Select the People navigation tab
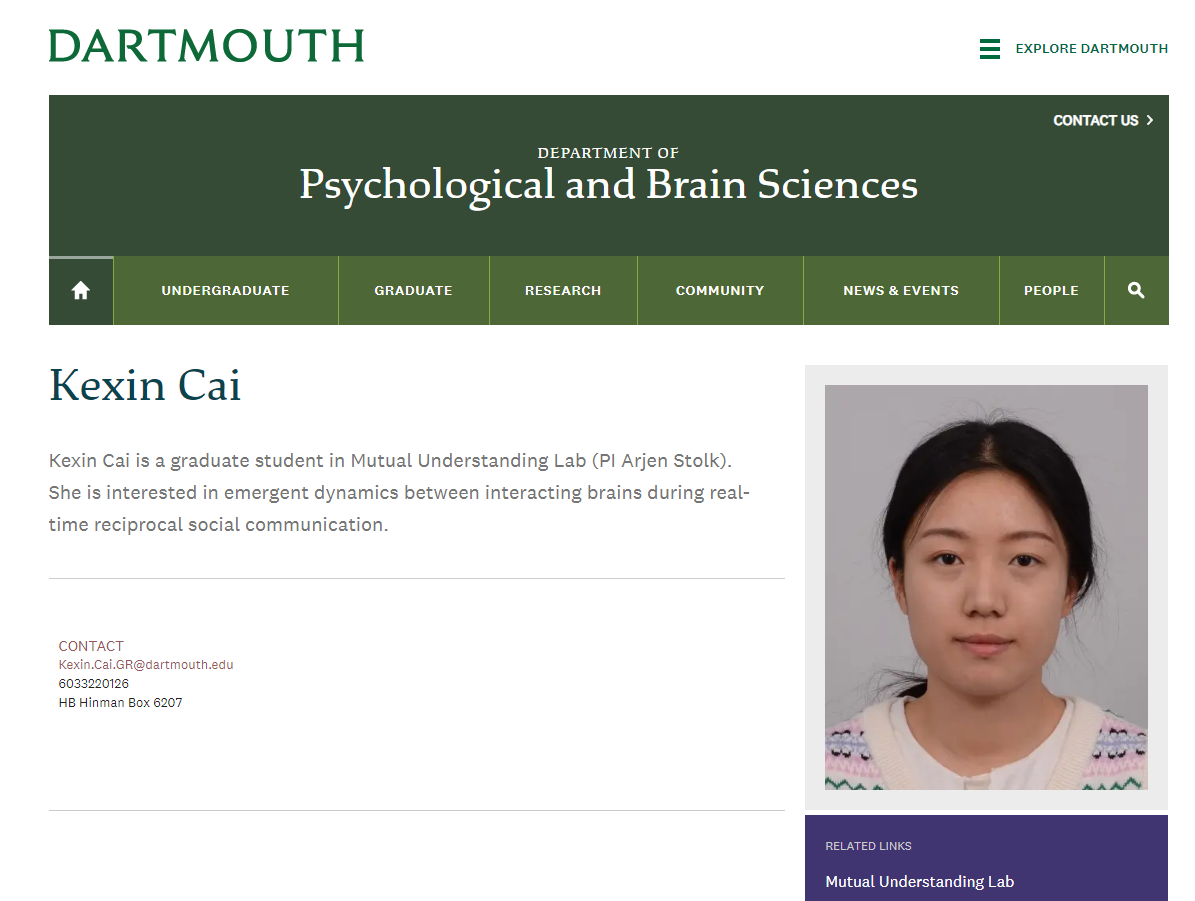The width and height of the screenshot is (1195, 901). coord(1051,291)
